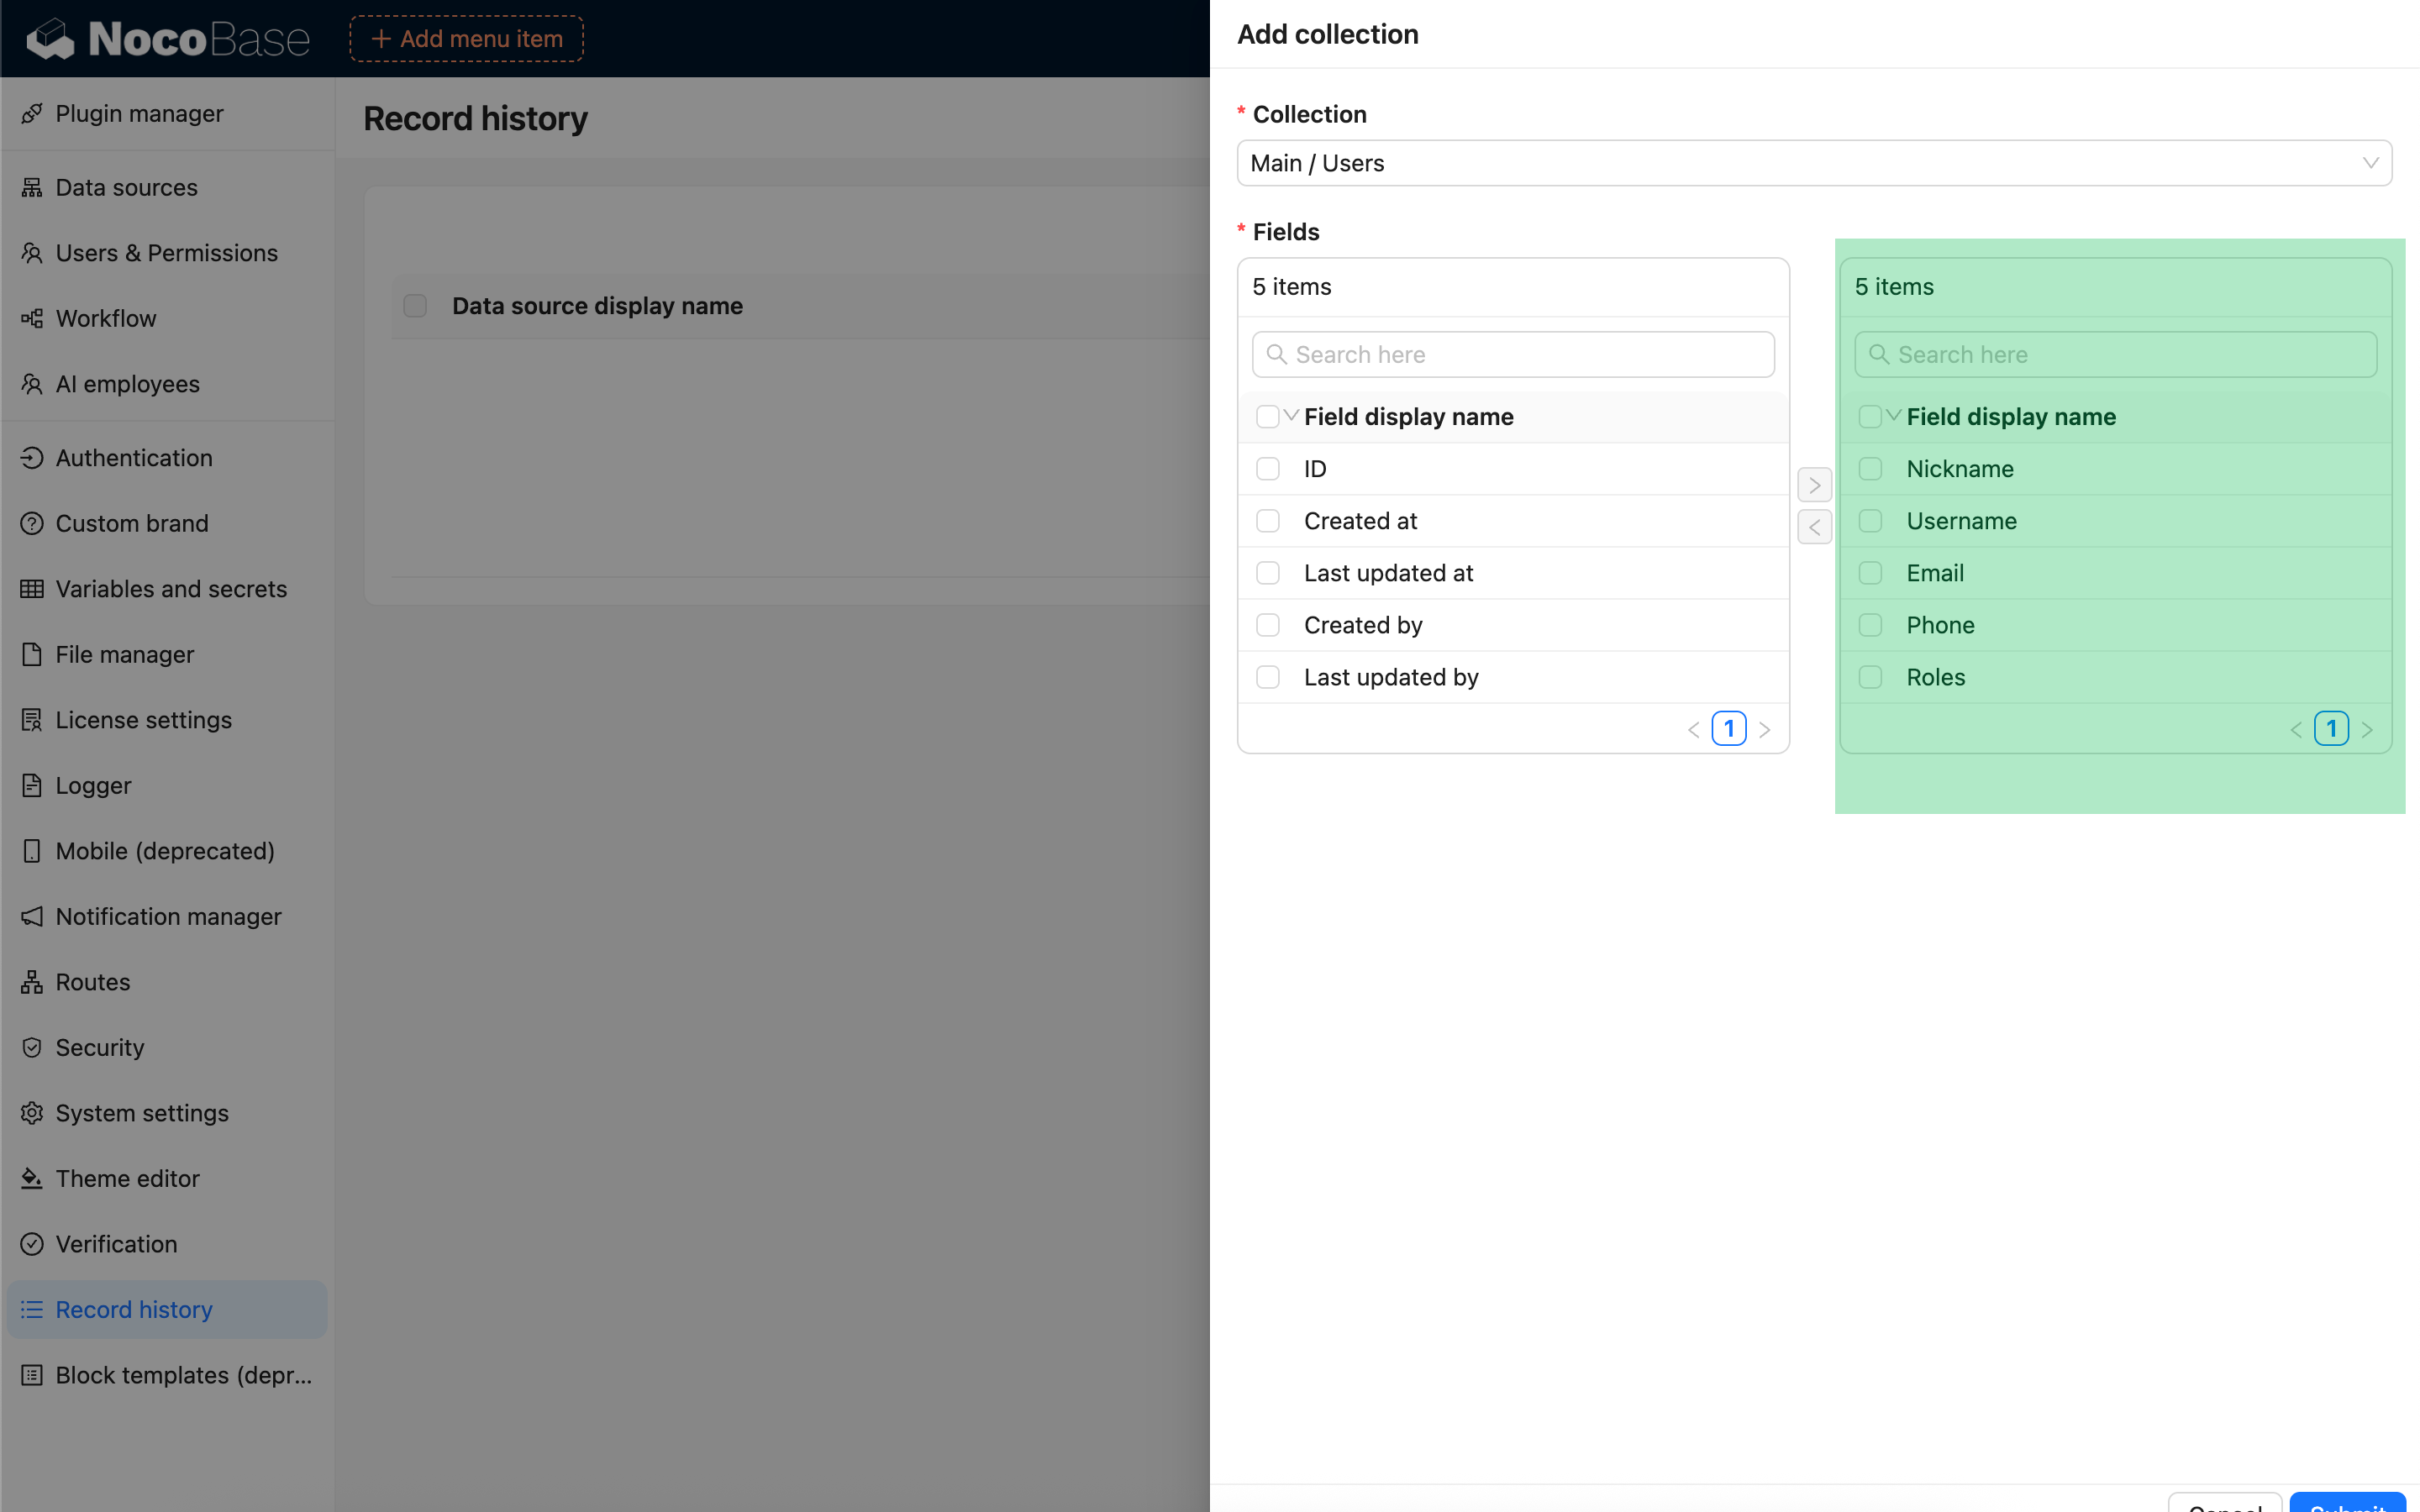Go to Data sources menu item

126,187
